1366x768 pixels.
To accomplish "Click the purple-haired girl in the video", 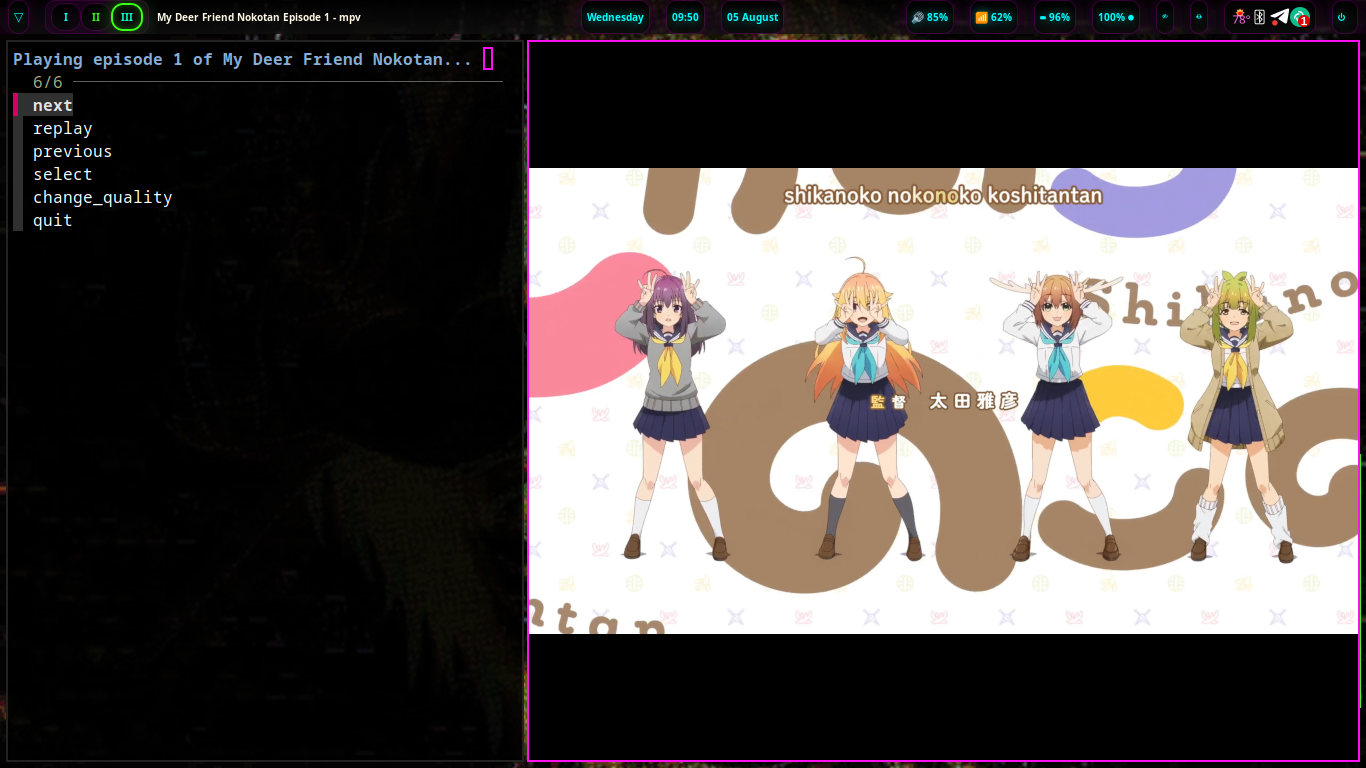I will (672, 415).
